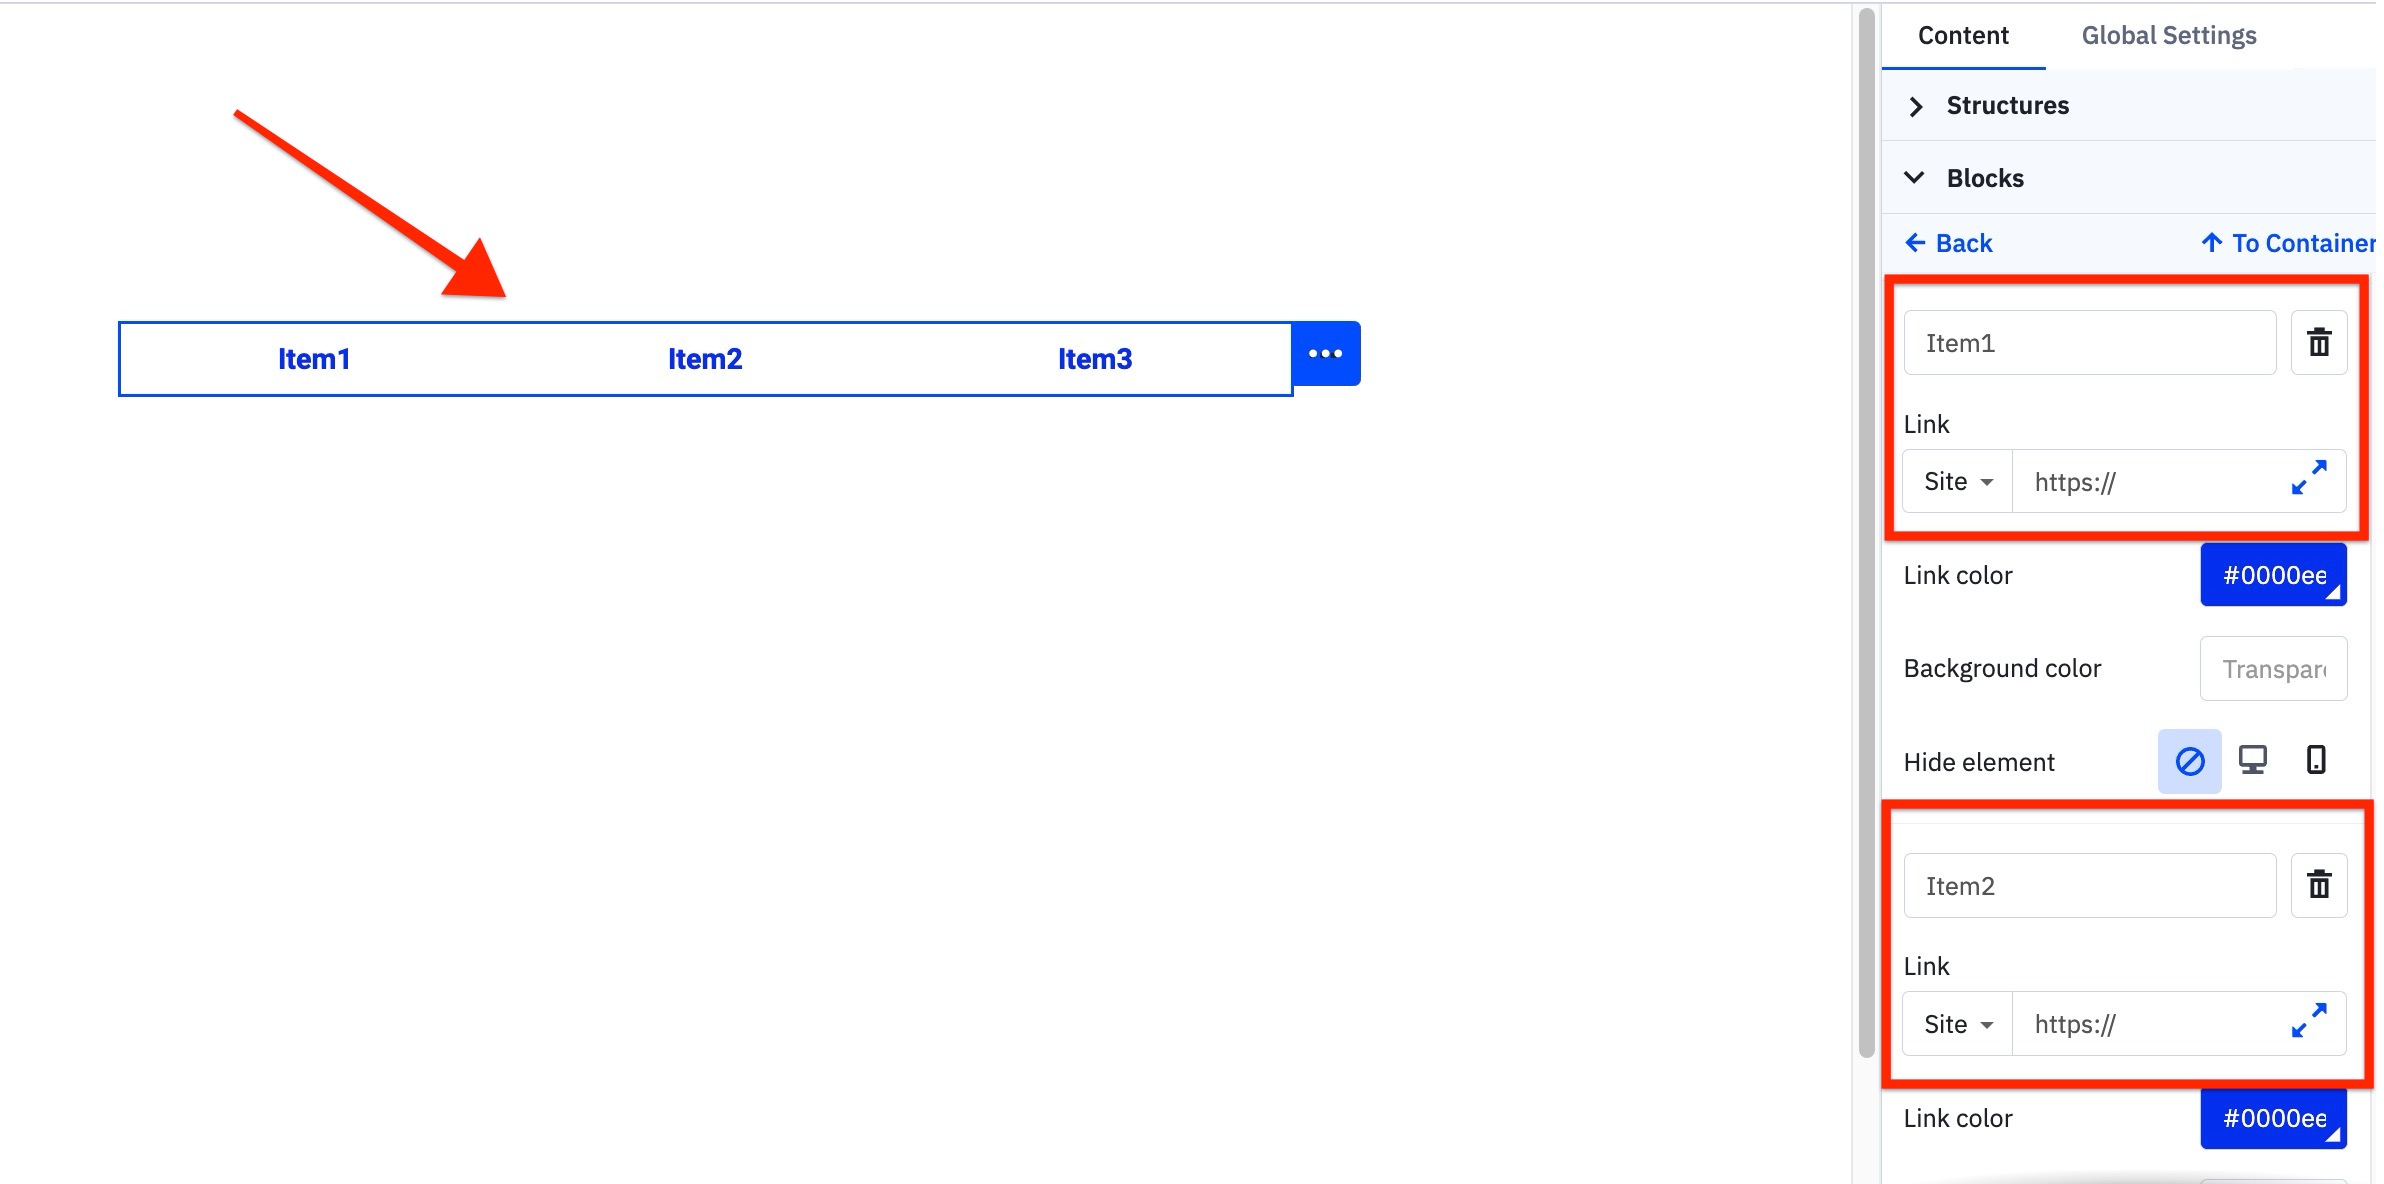This screenshot has width=2384, height=1184.
Task: Select the no-hide (show everywhere) option
Action: pyautogui.click(x=2189, y=762)
